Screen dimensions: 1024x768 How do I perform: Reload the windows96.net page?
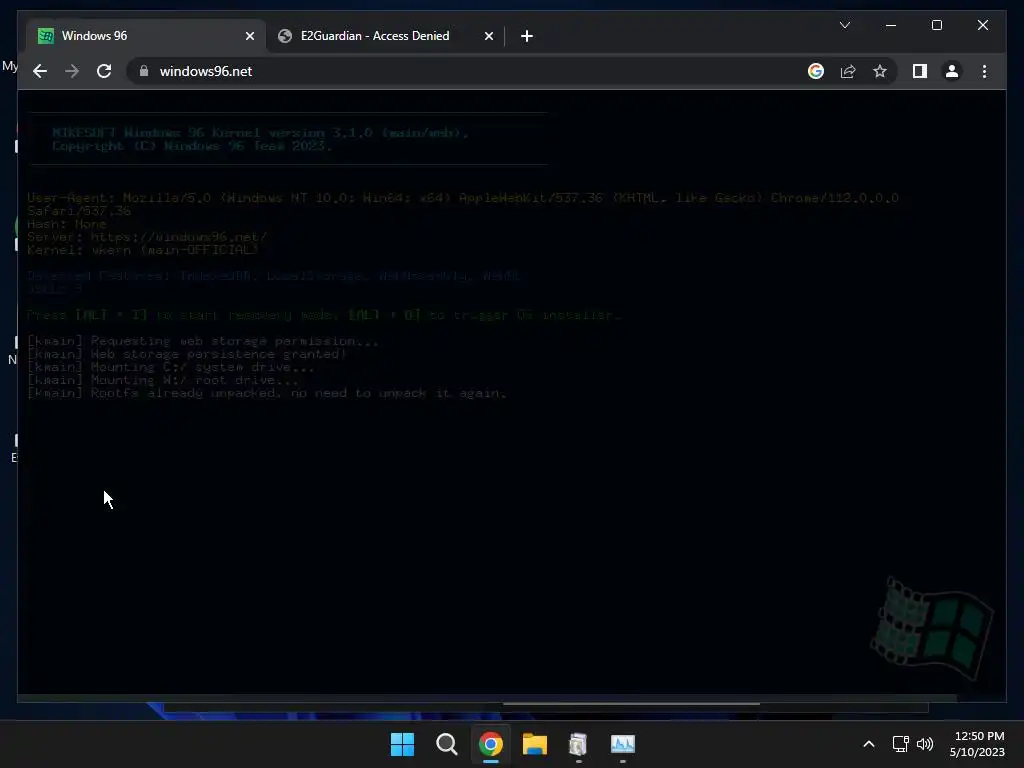click(x=104, y=71)
